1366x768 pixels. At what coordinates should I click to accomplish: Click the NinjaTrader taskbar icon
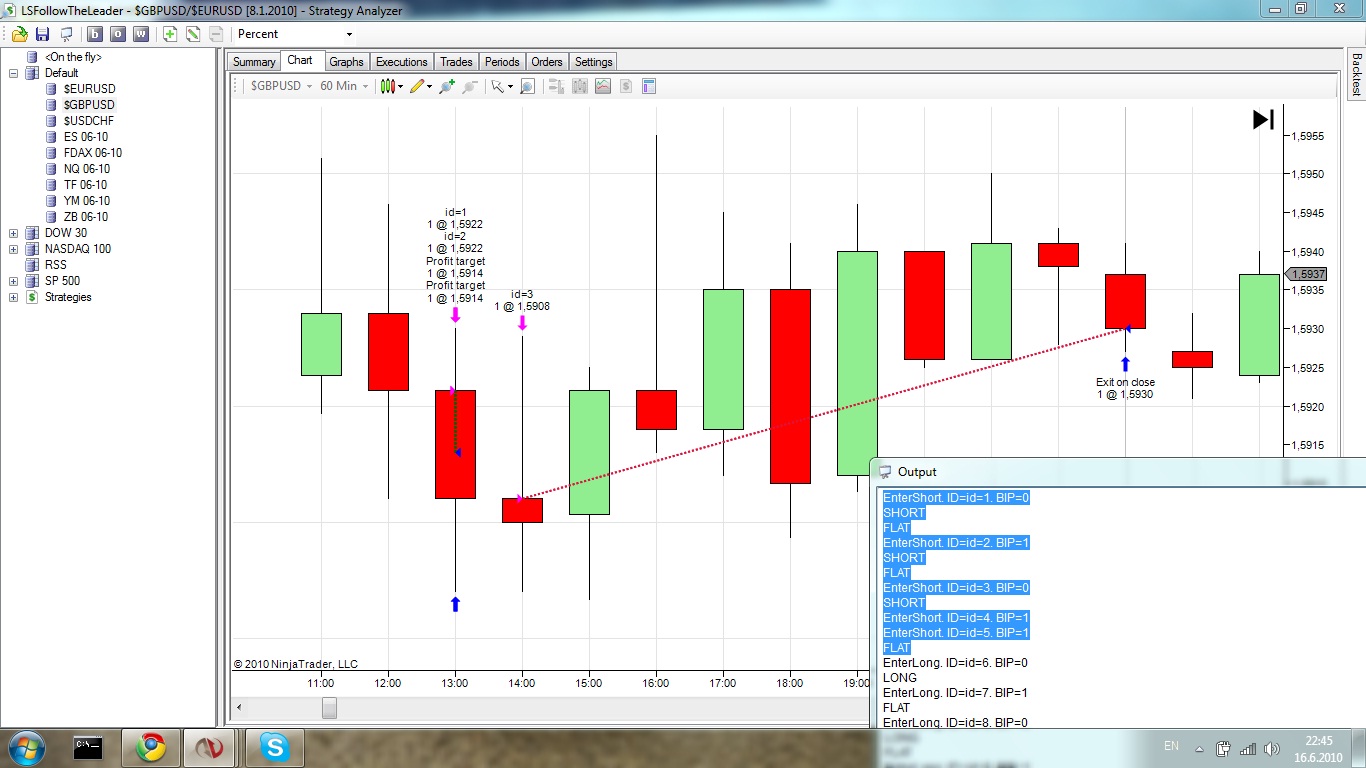coord(210,747)
